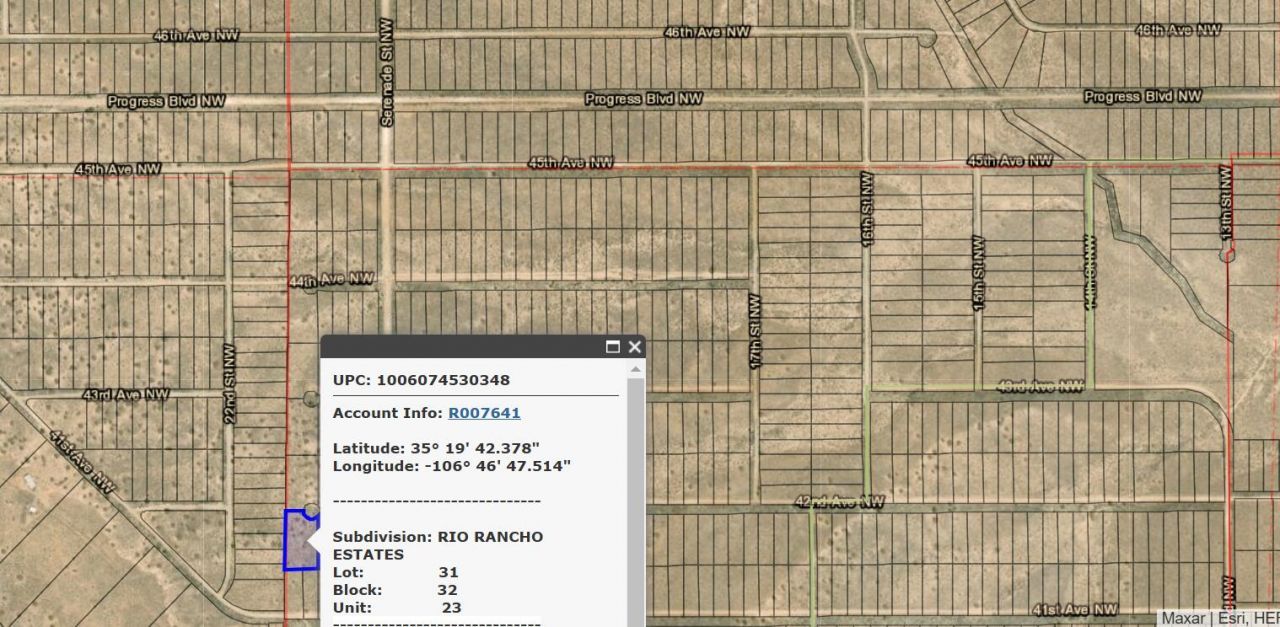The image size is (1280, 627).
Task: Click the popup scrollbar up arrow
Action: [636, 369]
